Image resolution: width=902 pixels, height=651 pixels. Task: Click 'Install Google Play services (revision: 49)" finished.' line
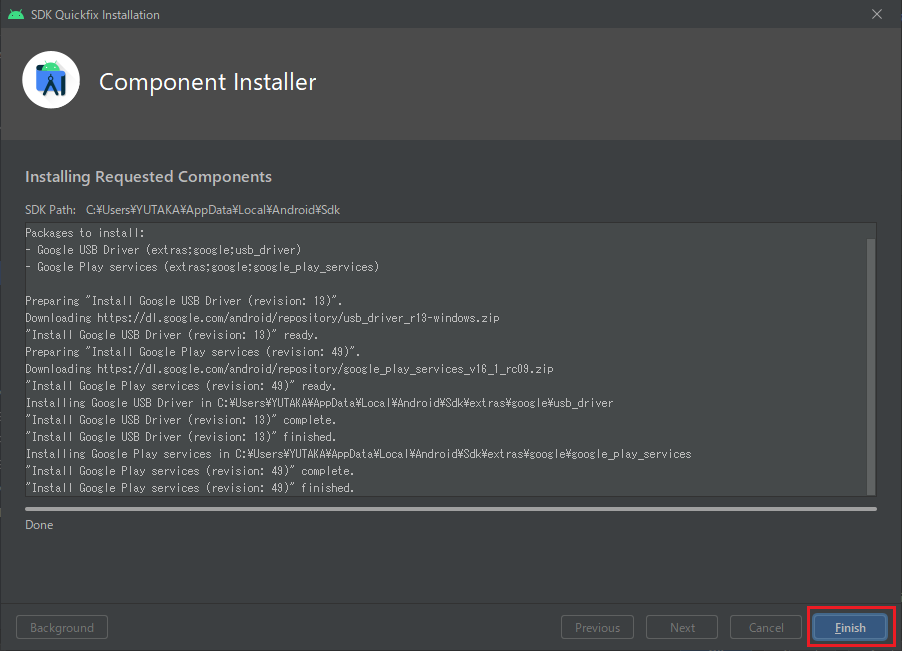coord(190,488)
